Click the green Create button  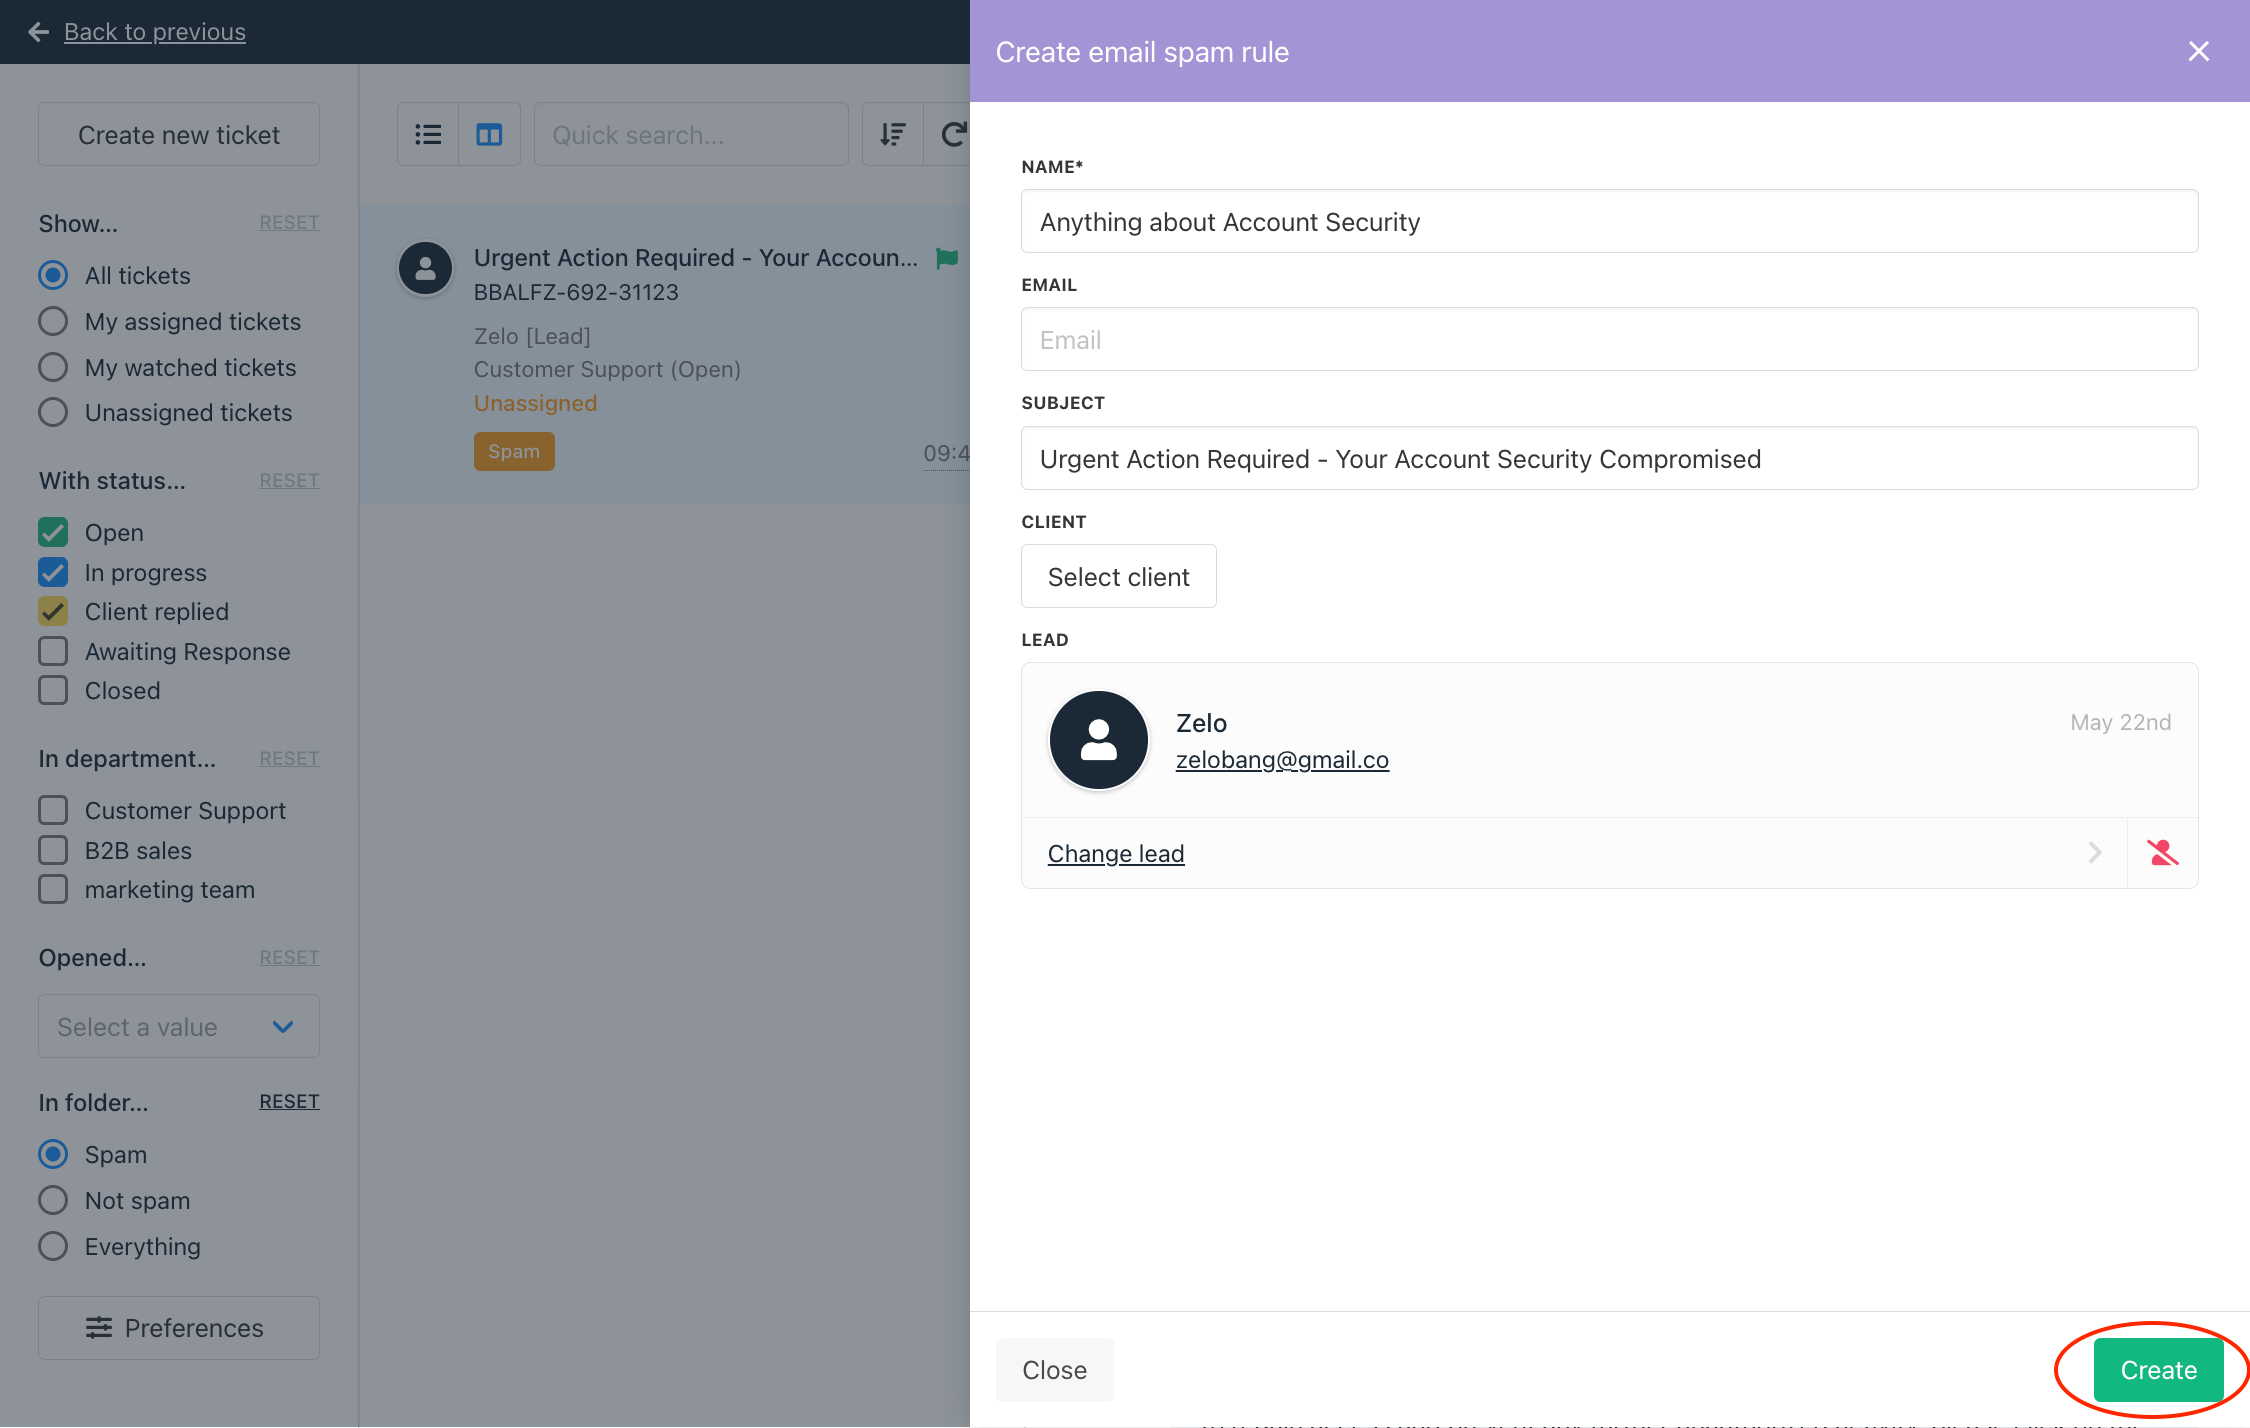[x=2158, y=1370]
